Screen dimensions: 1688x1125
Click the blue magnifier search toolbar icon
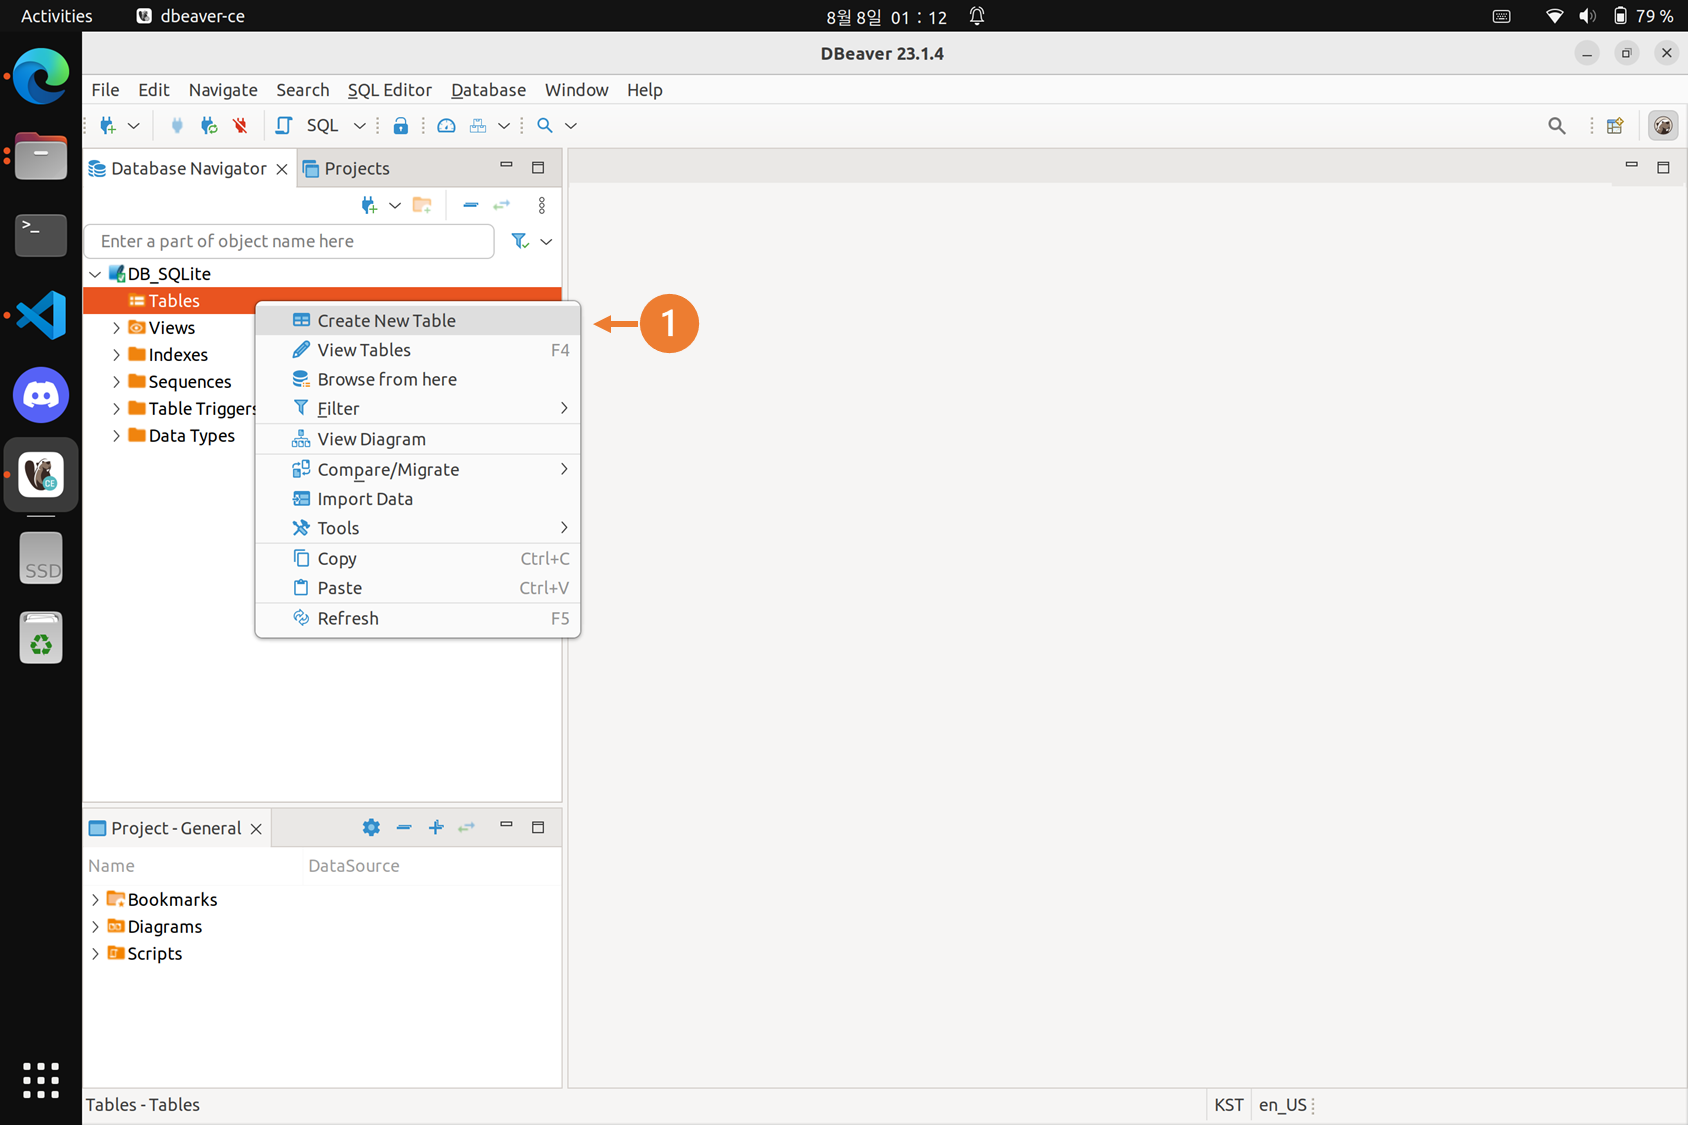pos(545,126)
